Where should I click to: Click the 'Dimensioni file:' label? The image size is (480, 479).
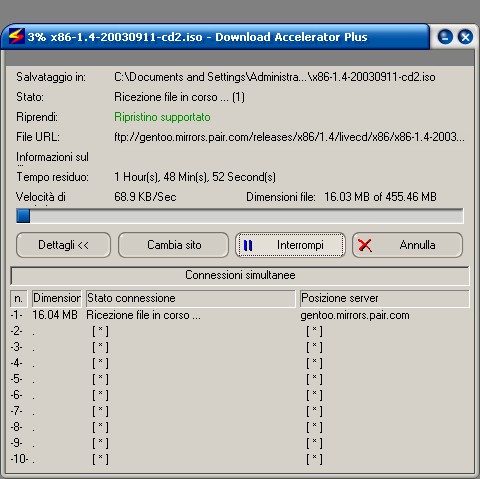click(x=281, y=197)
